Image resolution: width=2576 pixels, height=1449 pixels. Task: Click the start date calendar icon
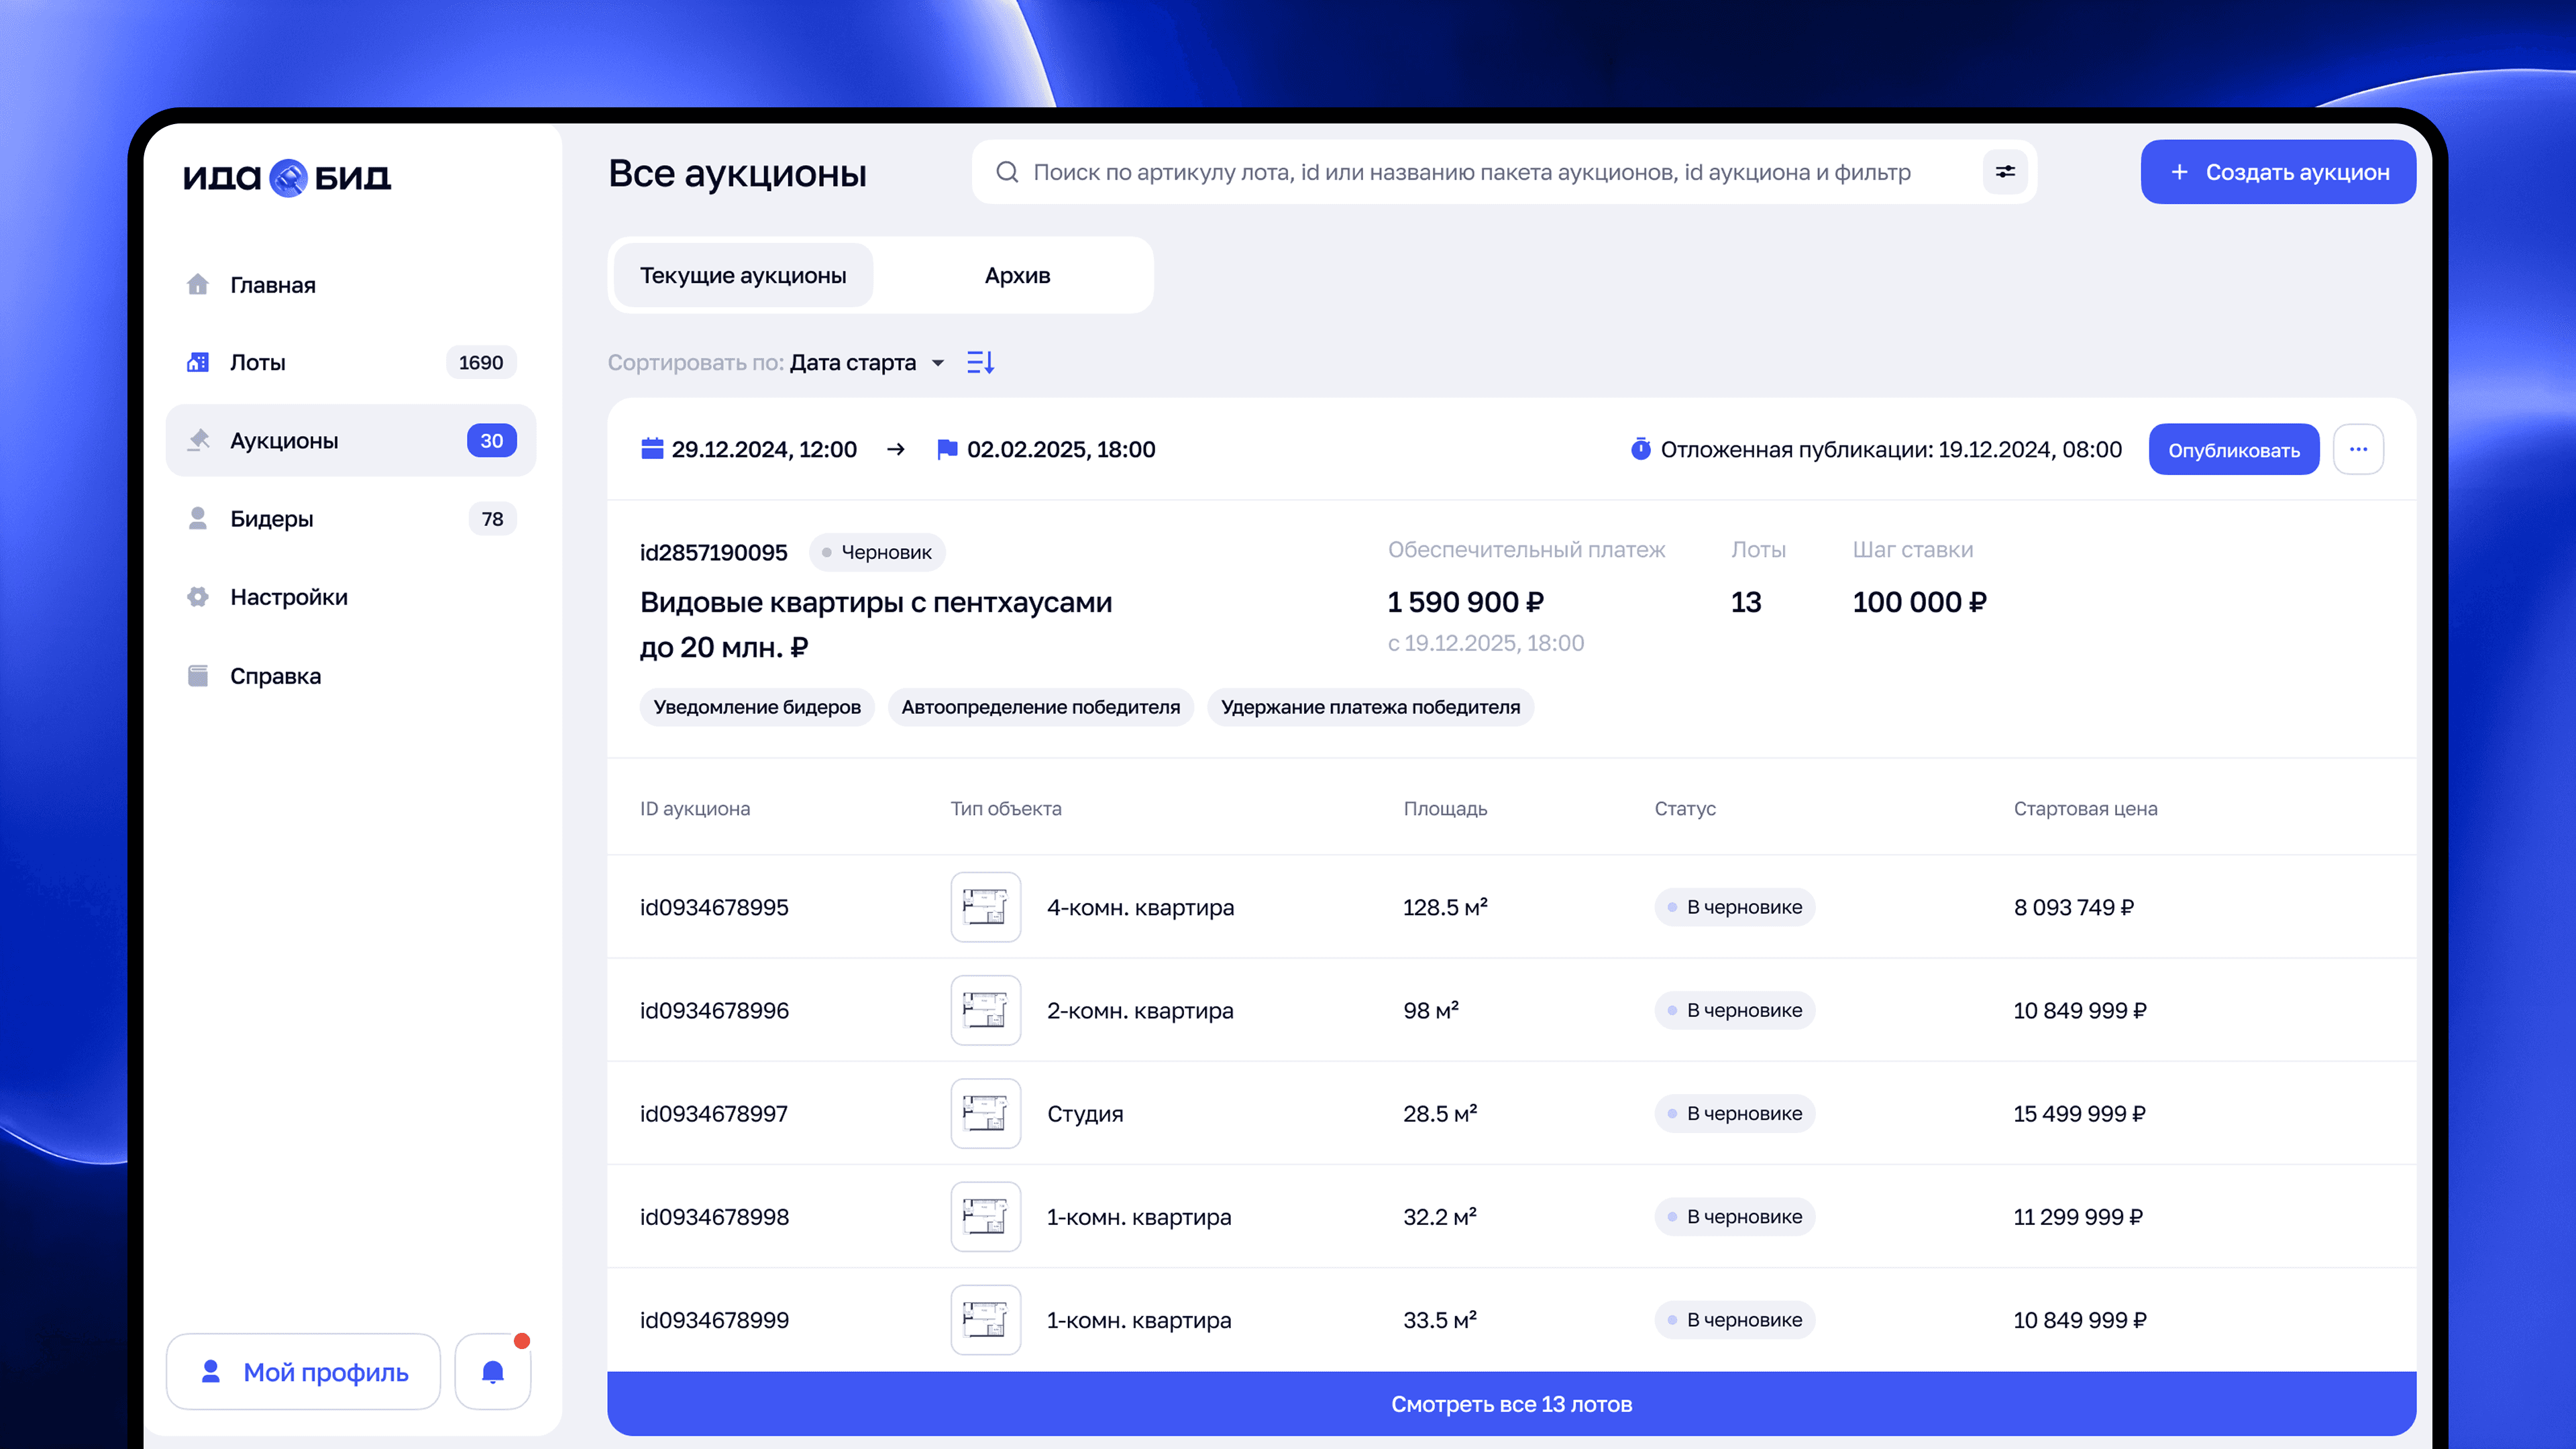[x=652, y=449]
